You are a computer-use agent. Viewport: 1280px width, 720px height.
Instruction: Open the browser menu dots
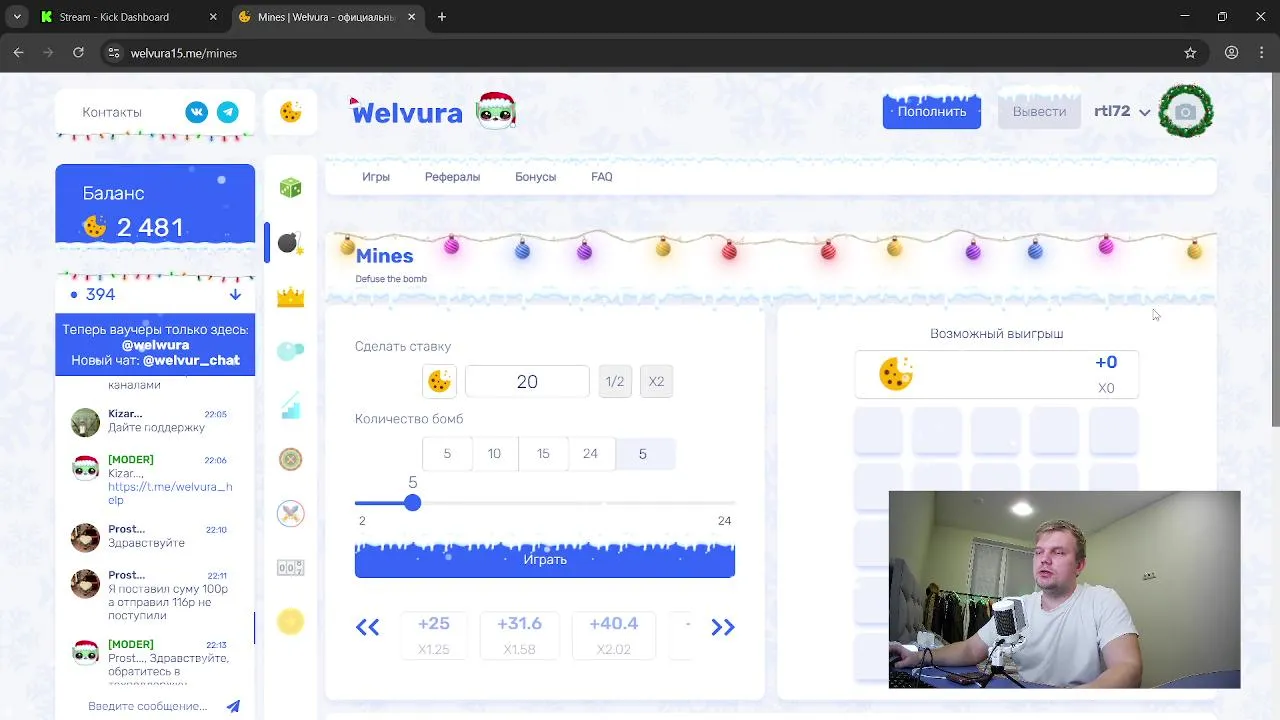pos(1262,53)
